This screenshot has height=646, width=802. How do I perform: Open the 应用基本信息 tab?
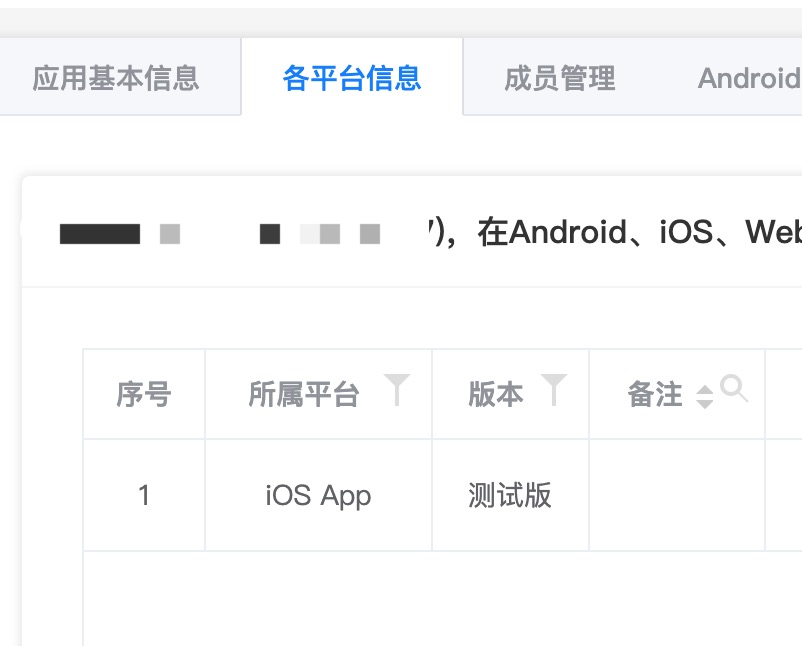tap(116, 78)
